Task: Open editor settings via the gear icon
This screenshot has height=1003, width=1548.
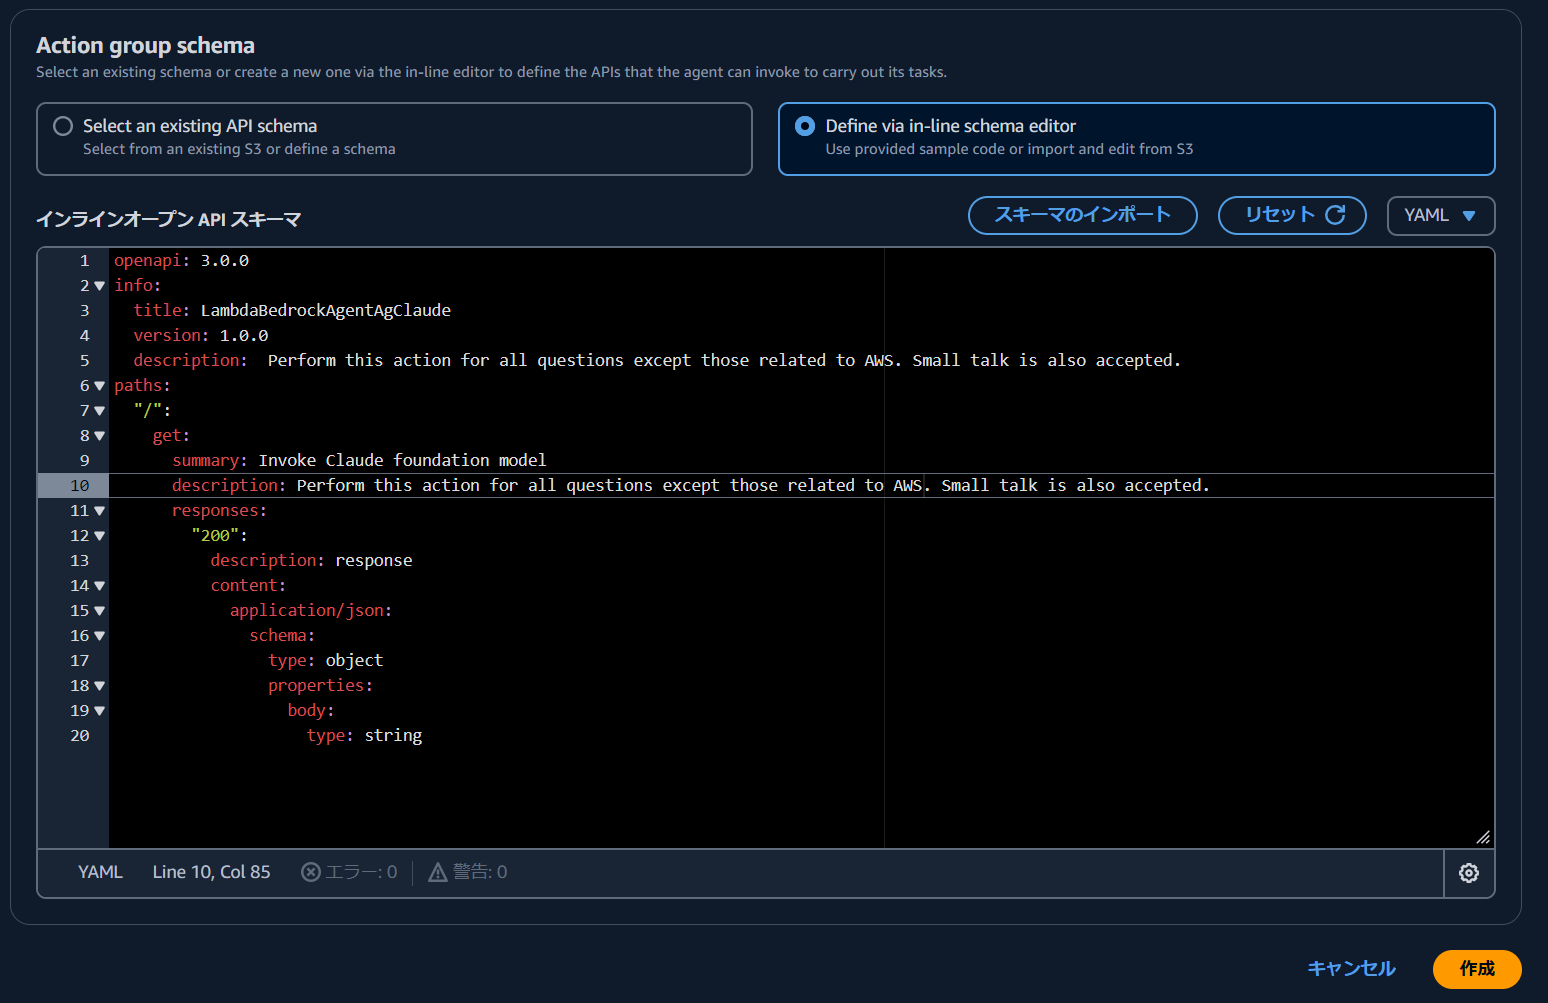Action: 1468,872
